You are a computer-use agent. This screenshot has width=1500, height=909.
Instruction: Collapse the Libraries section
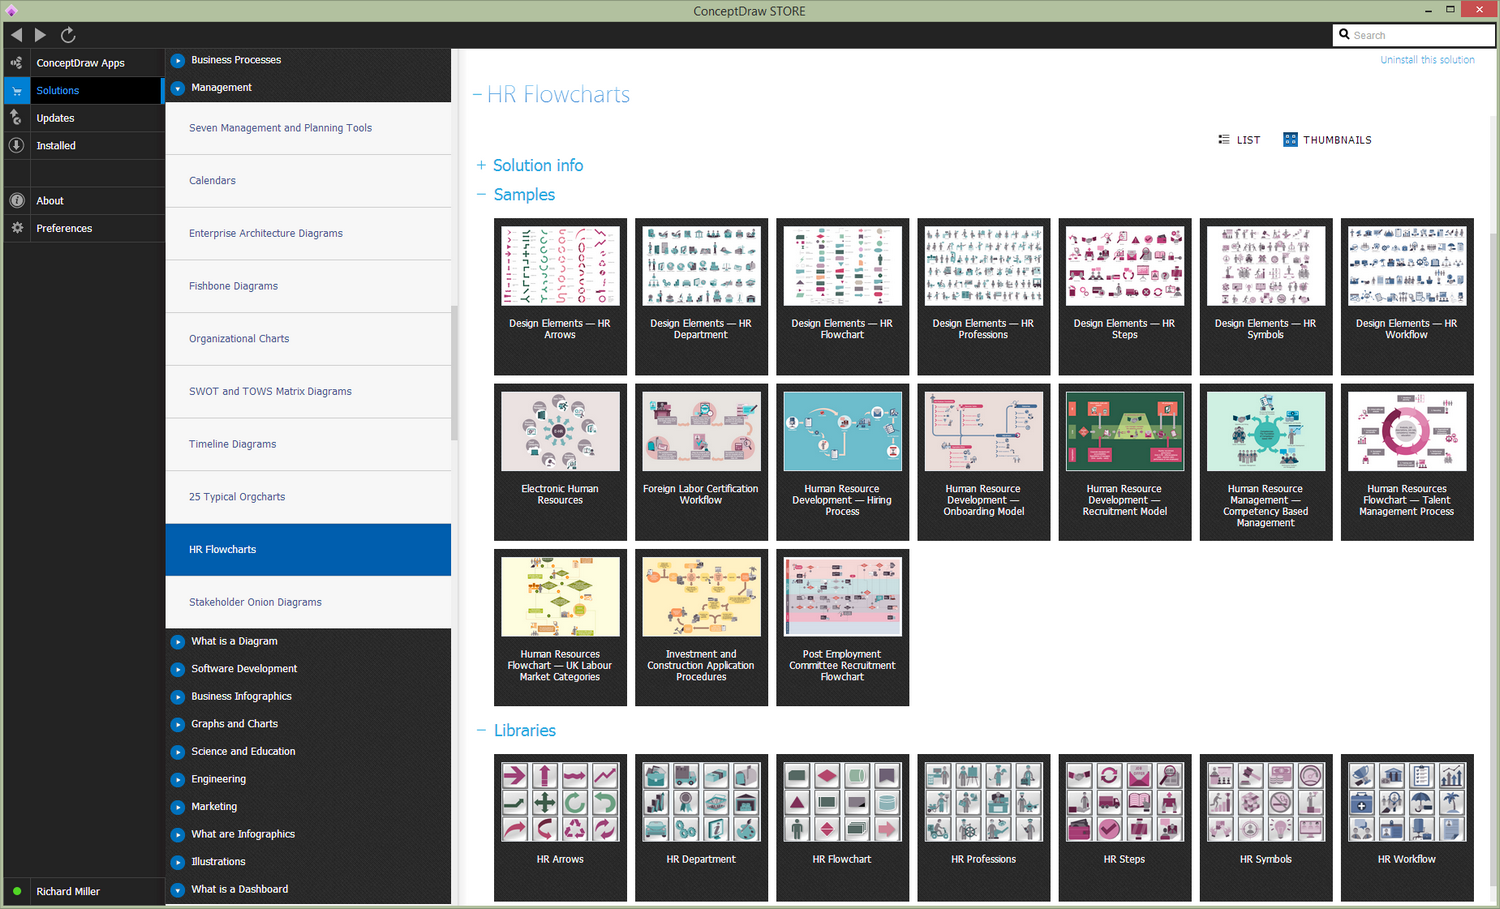click(x=481, y=730)
